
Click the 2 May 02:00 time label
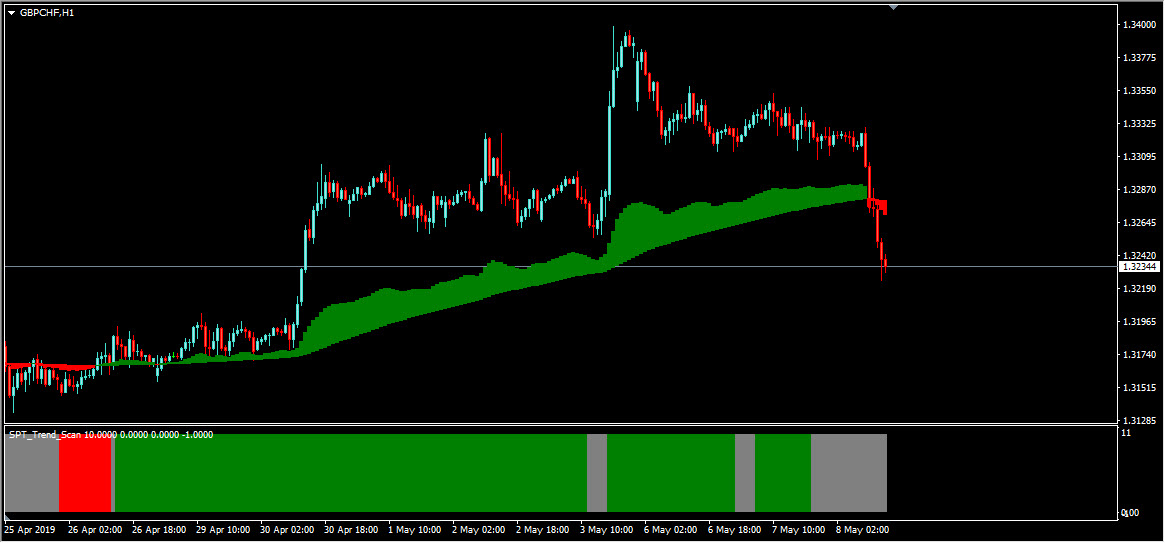click(x=478, y=530)
